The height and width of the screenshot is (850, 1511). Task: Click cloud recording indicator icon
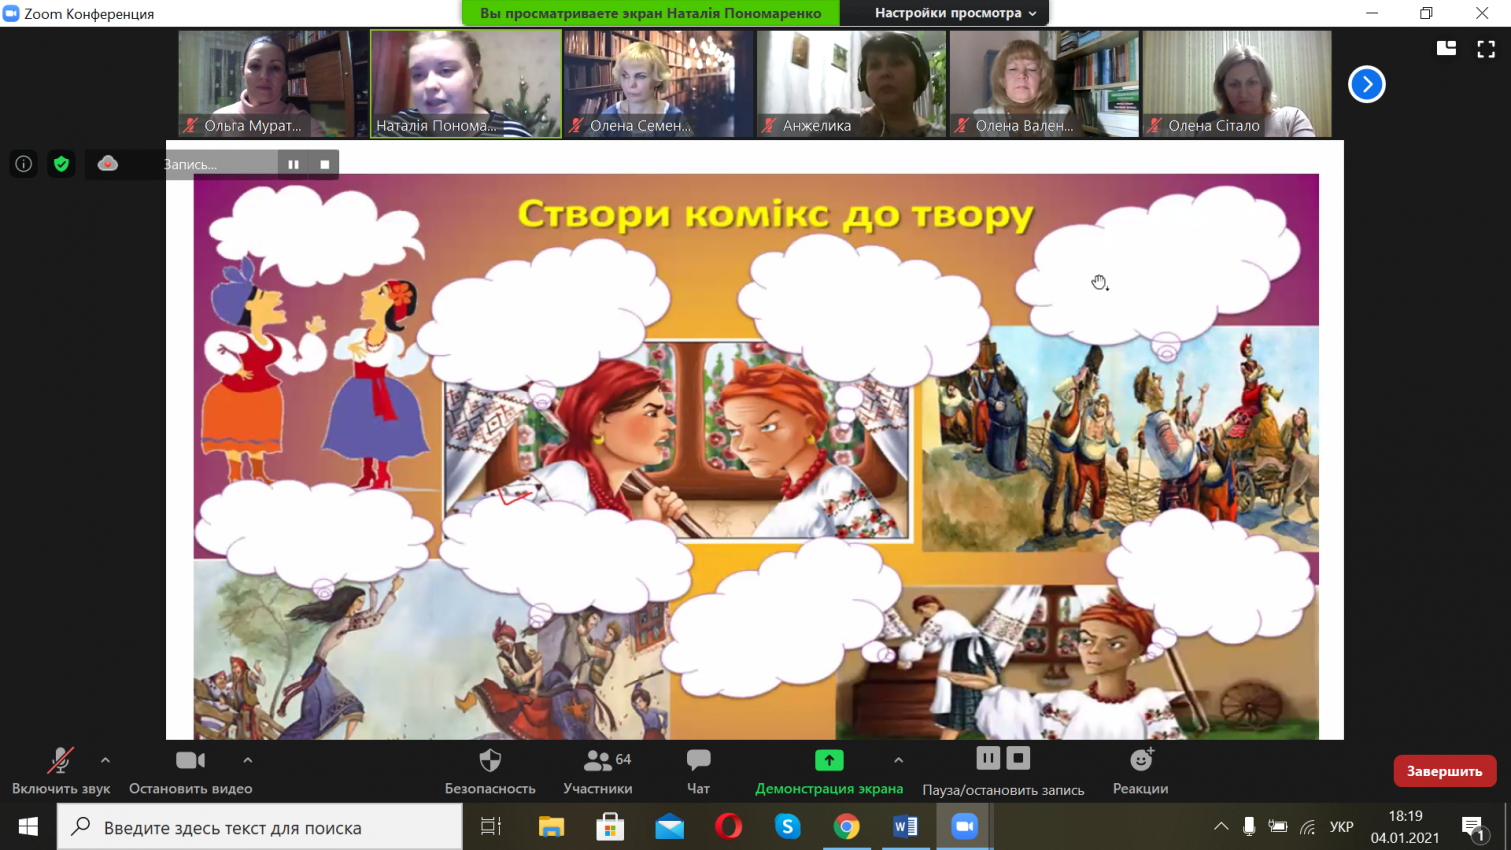108,164
